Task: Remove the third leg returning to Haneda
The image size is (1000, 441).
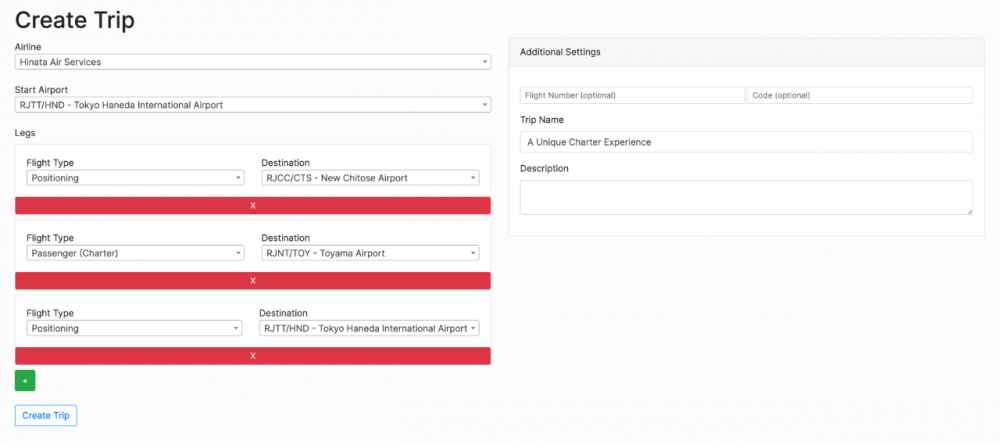Action: pyautogui.click(x=252, y=356)
